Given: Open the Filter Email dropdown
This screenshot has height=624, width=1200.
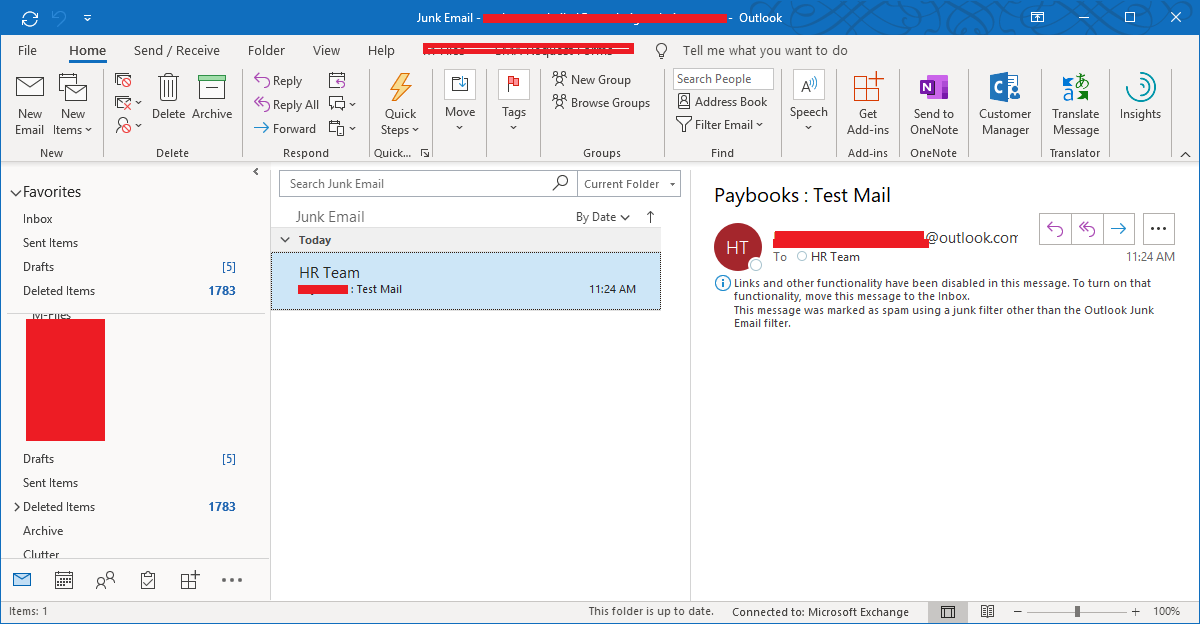Looking at the screenshot, I should (x=720, y=125).
